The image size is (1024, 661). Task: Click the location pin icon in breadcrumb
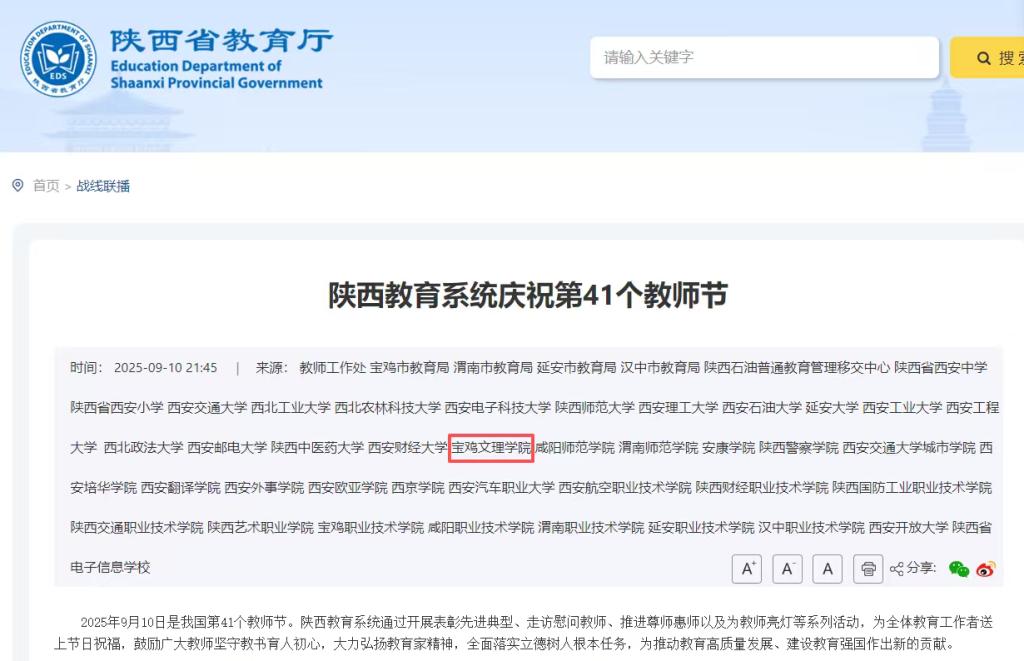click(x=18, y=185)
